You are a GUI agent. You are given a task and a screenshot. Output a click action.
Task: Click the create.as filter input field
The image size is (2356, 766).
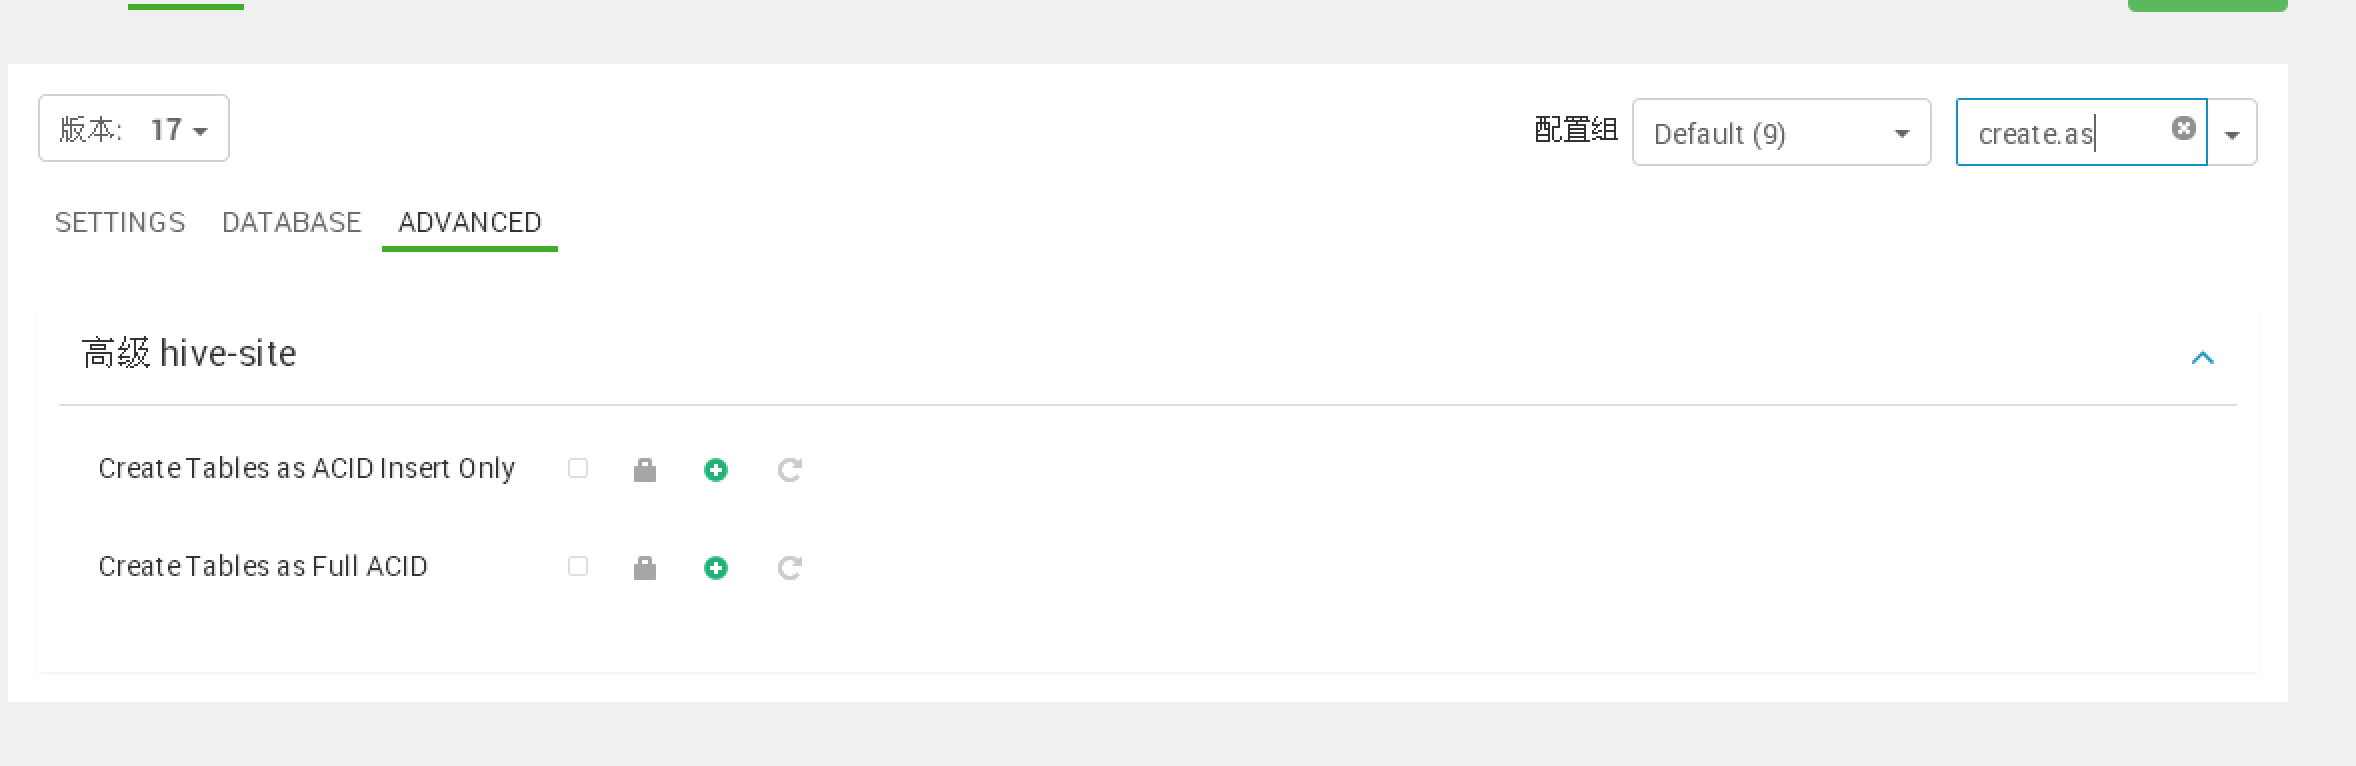point(2070,132)
